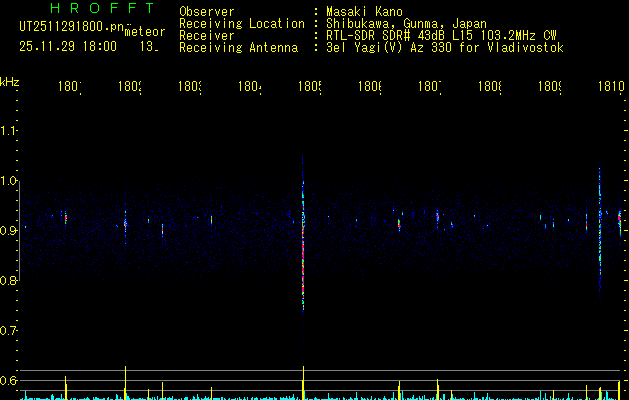Click the 0.6 frequency axis label
Screen dimensions: 629x400
tap(9, 380)
